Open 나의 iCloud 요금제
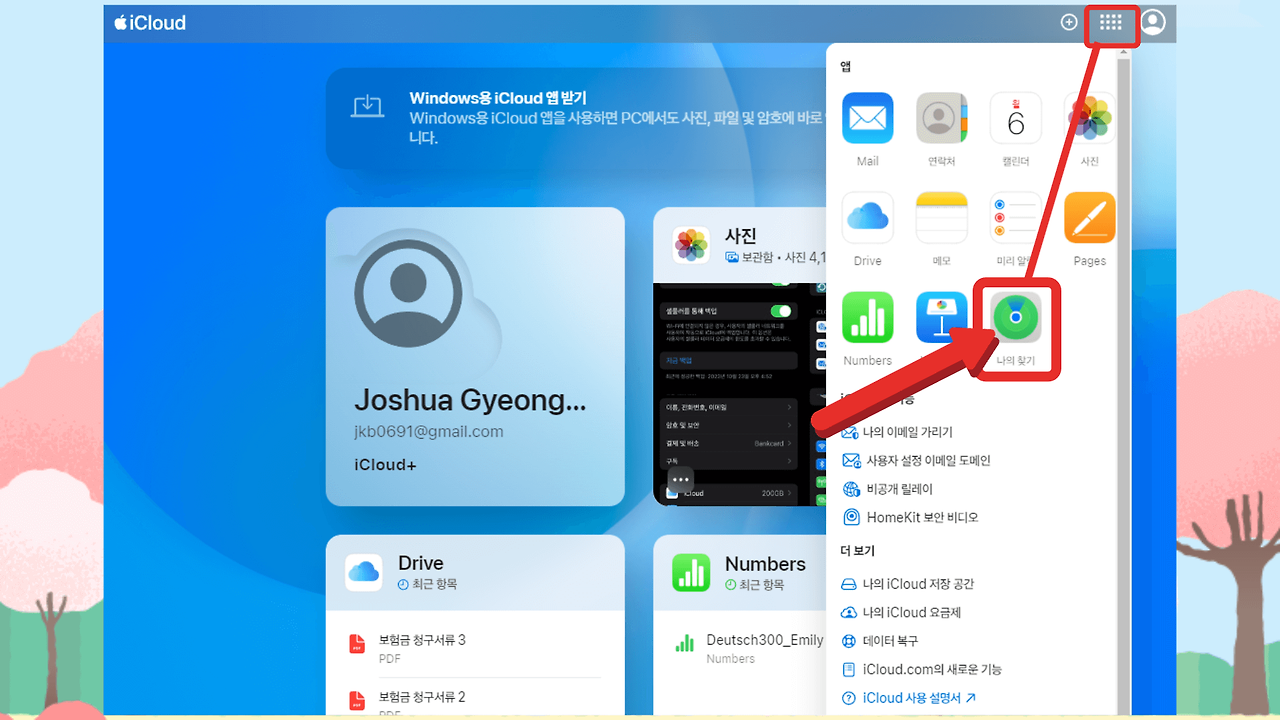This screenshot has height=720, width=1280. coord(900,612)
